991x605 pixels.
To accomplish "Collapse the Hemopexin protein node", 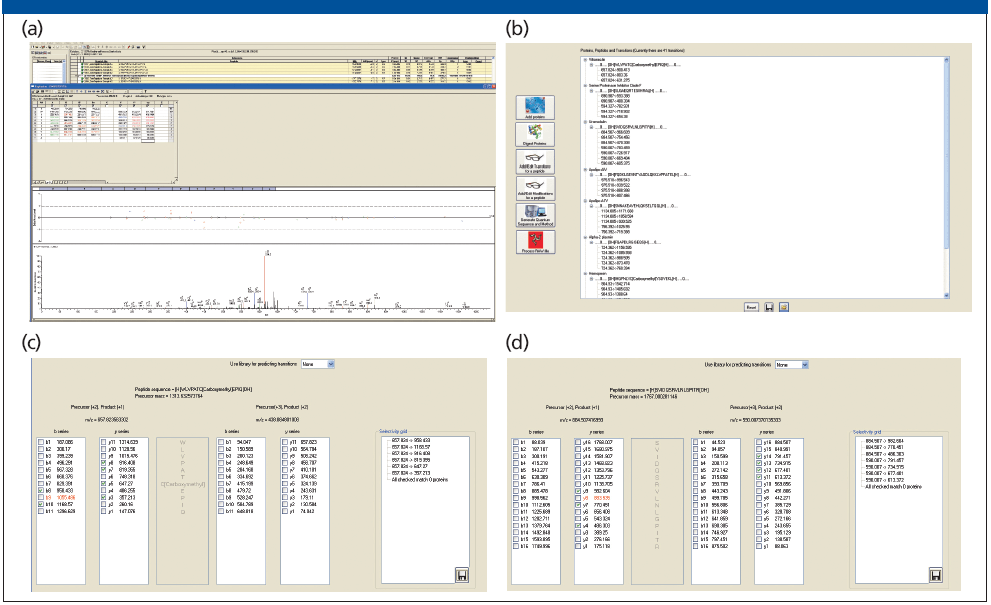I will [x=585, y=274].
